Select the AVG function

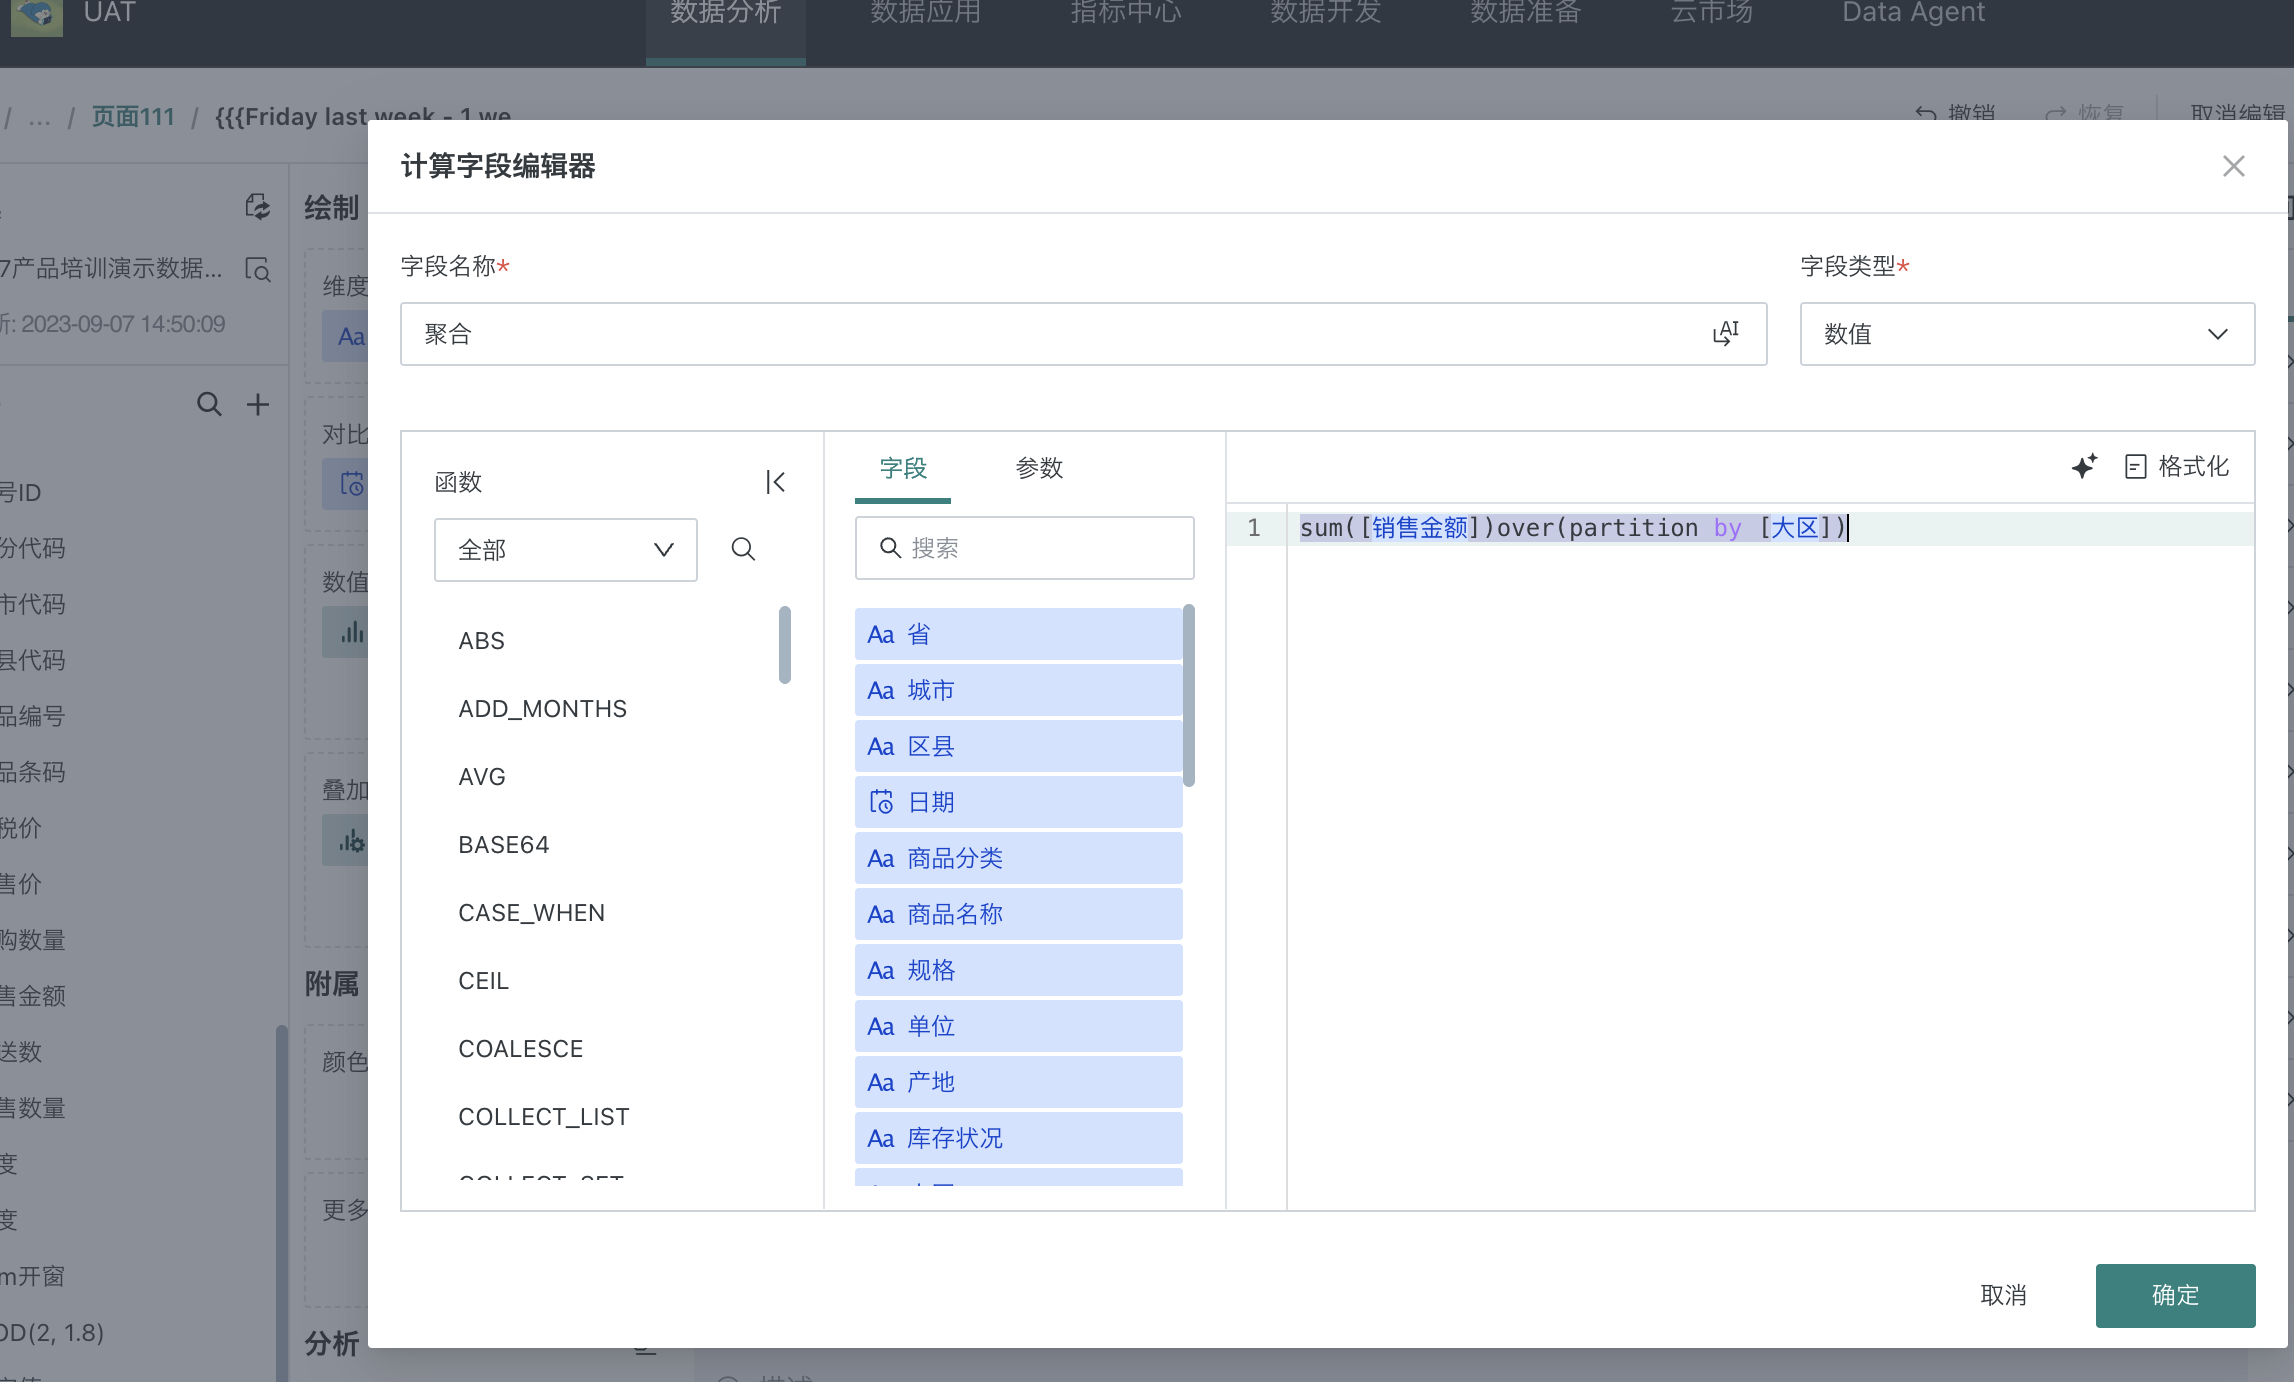coord(481,777)
